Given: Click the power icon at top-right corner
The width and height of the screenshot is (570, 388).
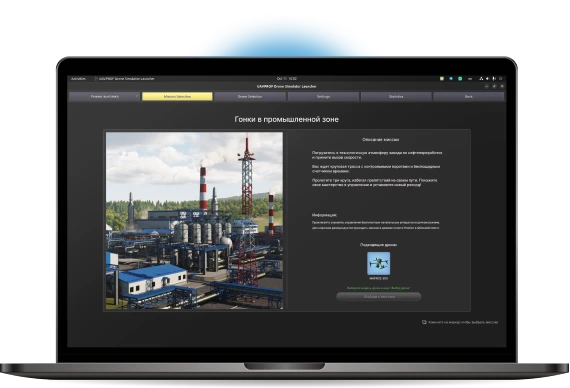Looking at the screenshot, I should point(501,79).
